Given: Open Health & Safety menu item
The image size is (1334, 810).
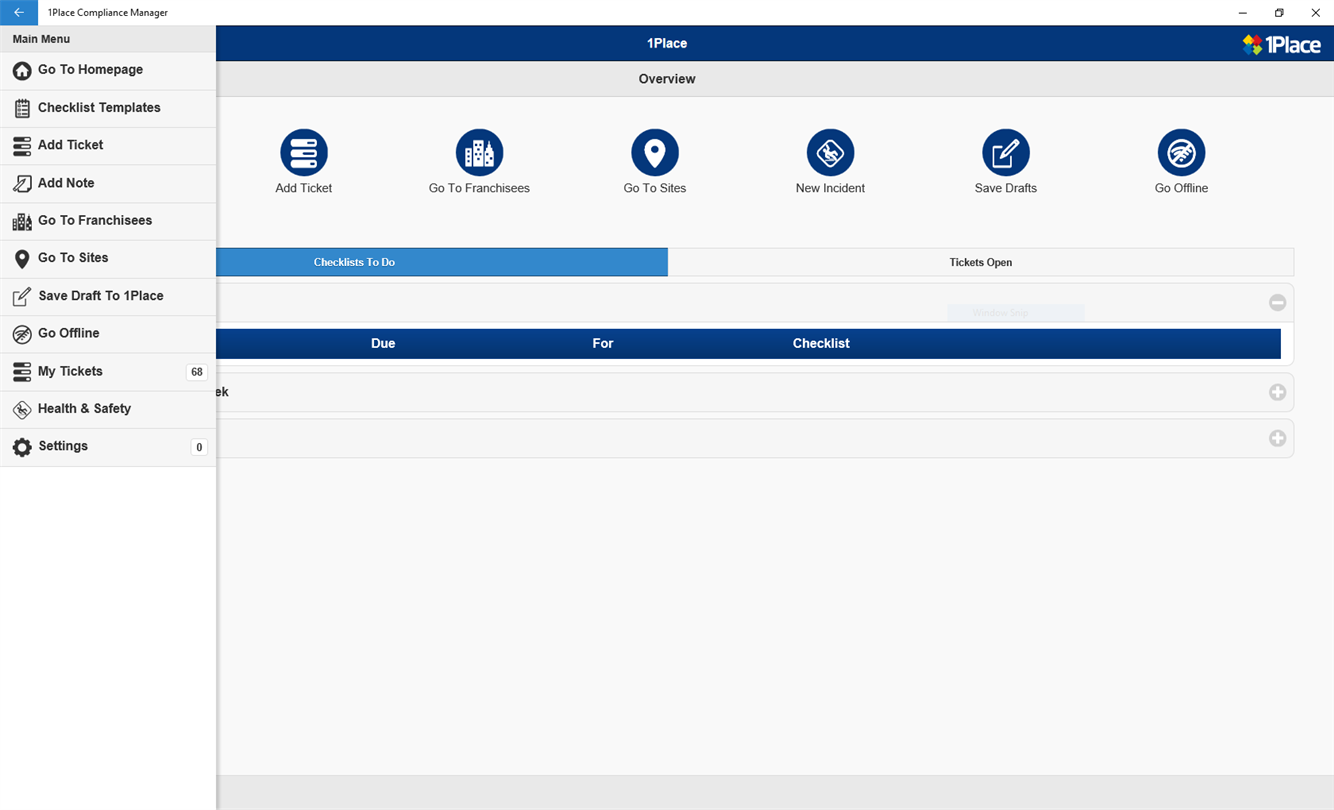Looking at the screenshot, I should coord(108,409).
